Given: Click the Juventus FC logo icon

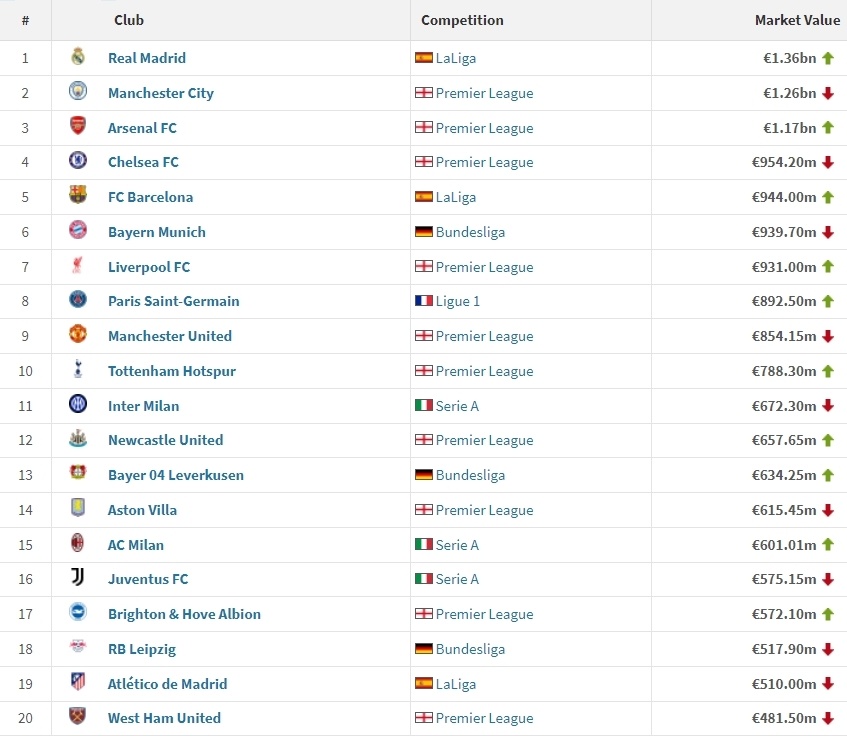Looking at the screenshot, I should [78, 579].
